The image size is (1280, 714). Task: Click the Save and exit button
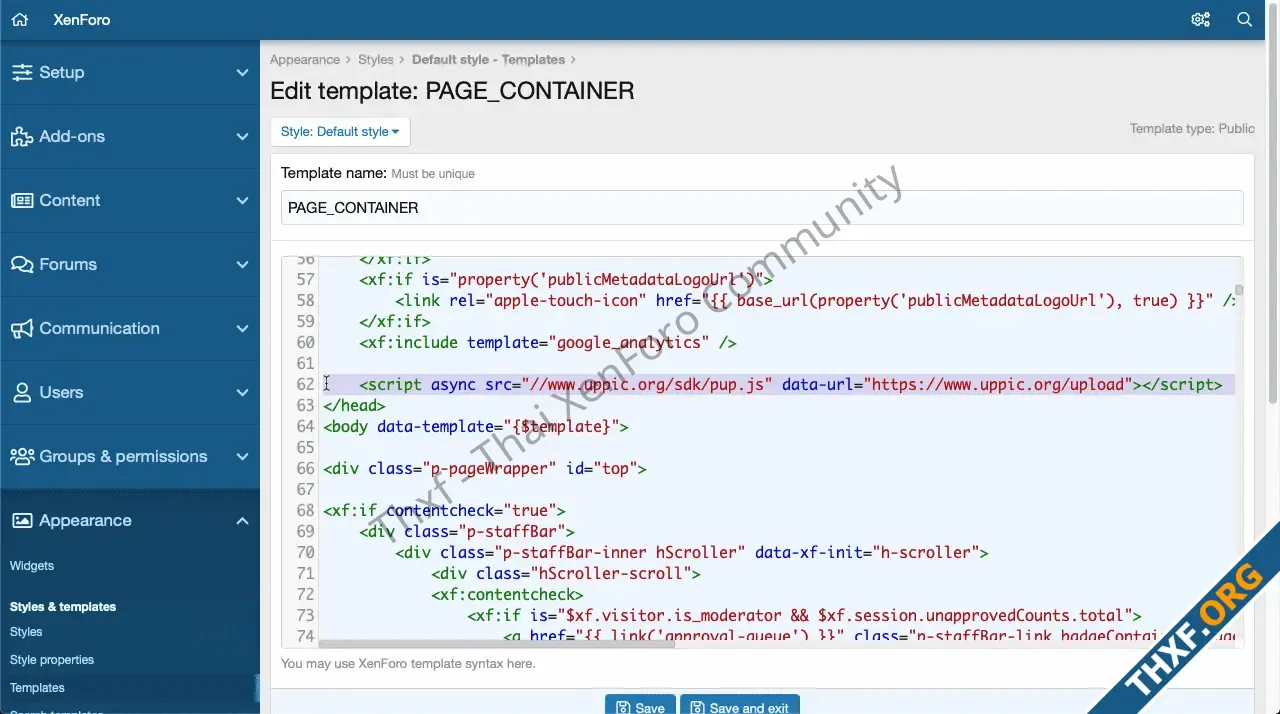(x=739, y=706)
